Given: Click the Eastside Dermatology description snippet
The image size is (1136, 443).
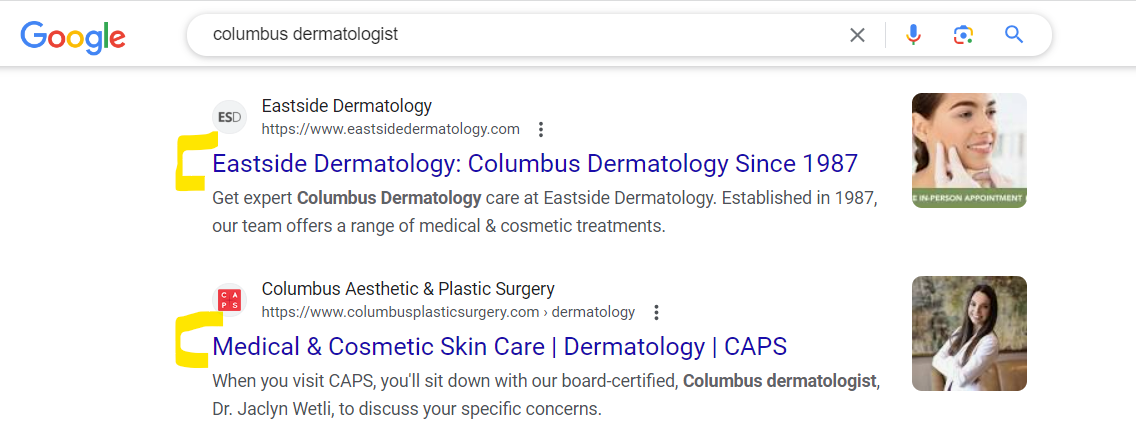Looking at the screenshot, I should [545, 212].
